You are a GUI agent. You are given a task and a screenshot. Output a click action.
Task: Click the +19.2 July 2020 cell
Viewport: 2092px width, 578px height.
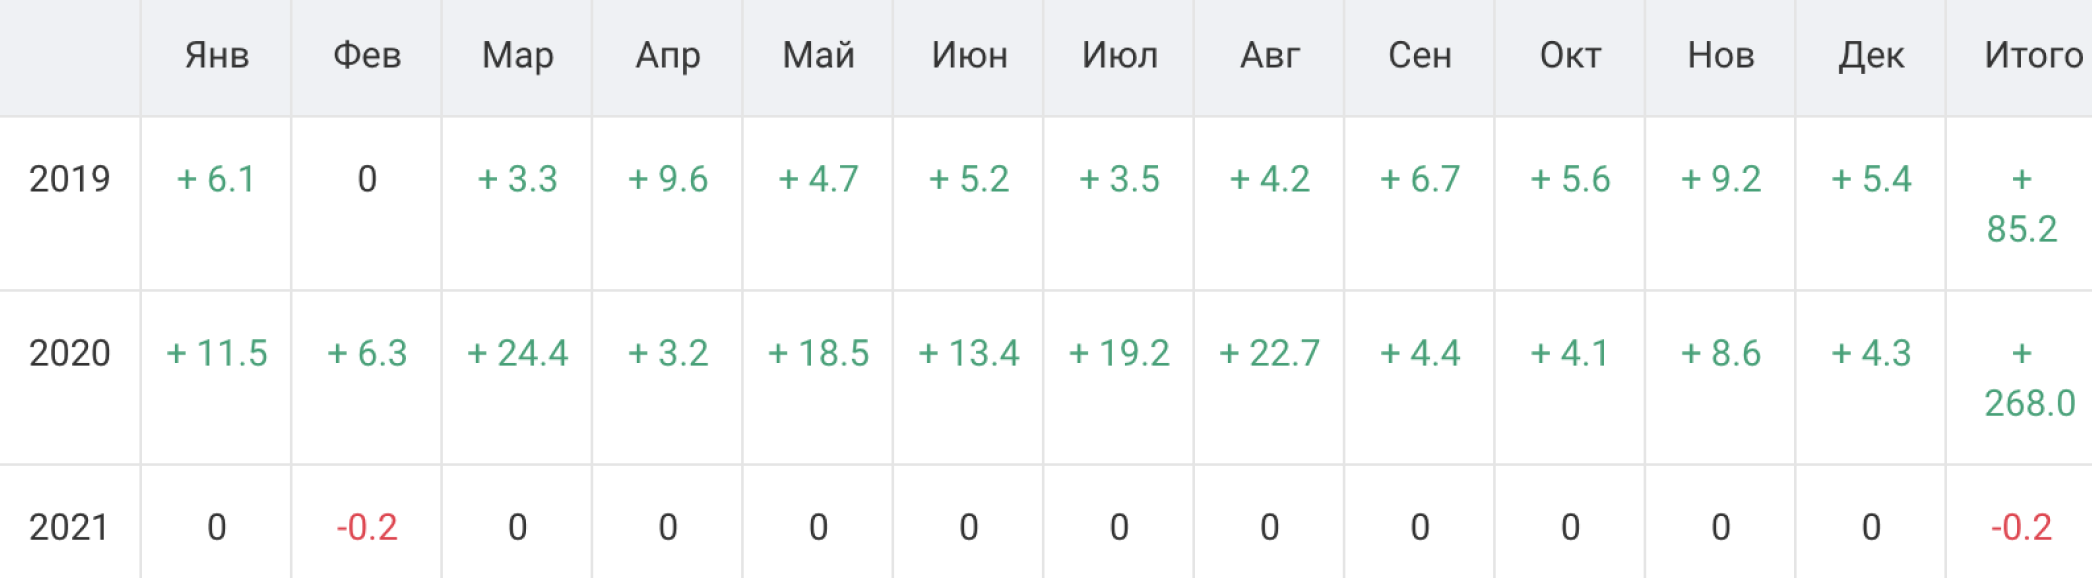(x=1119, y=353)
